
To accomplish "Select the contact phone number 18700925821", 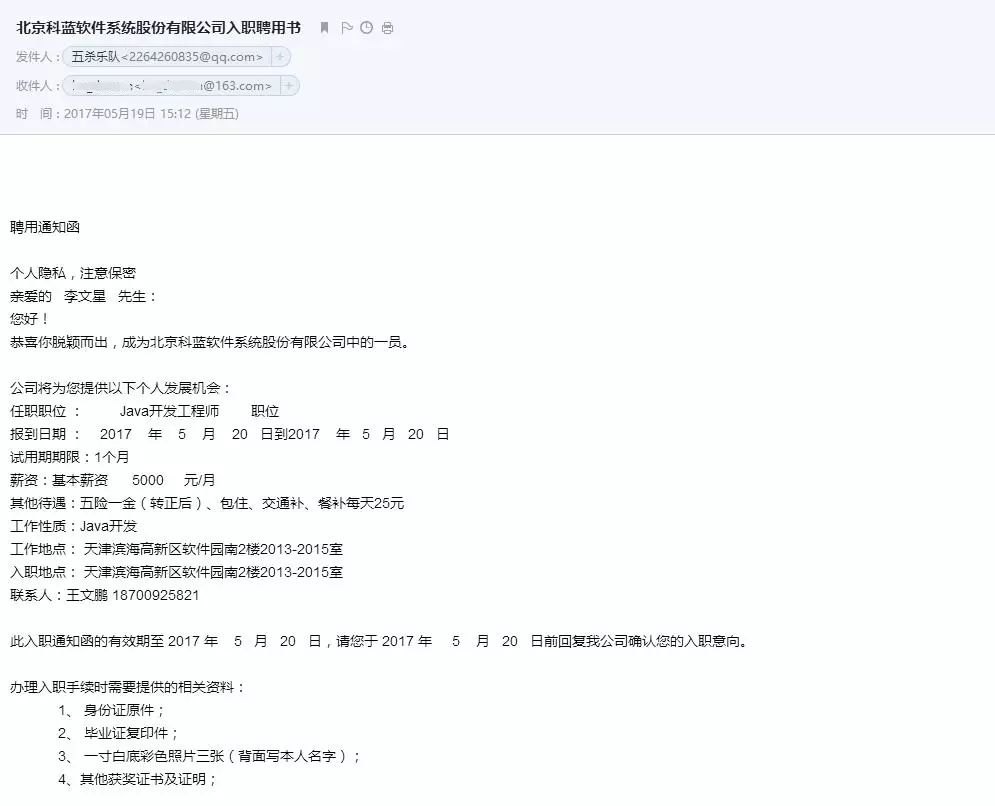I will coord(155,595).
